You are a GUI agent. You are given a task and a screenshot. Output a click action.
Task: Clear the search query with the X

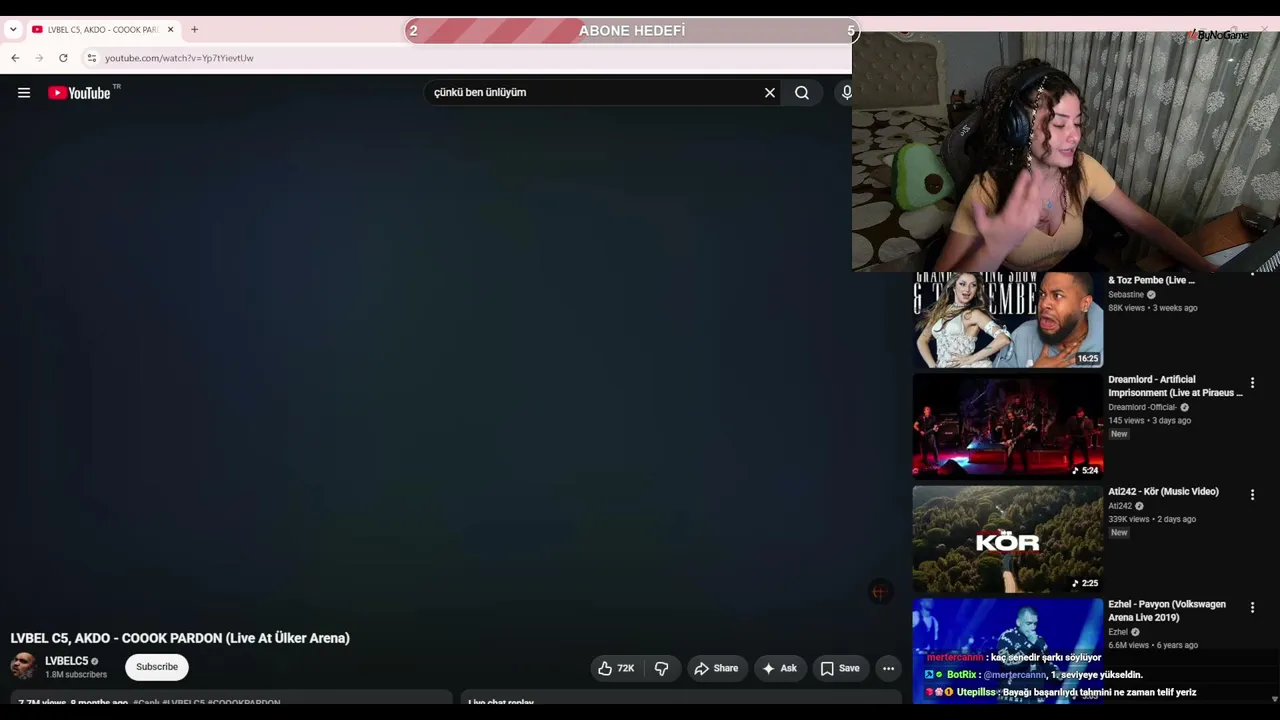pos(770,93)
